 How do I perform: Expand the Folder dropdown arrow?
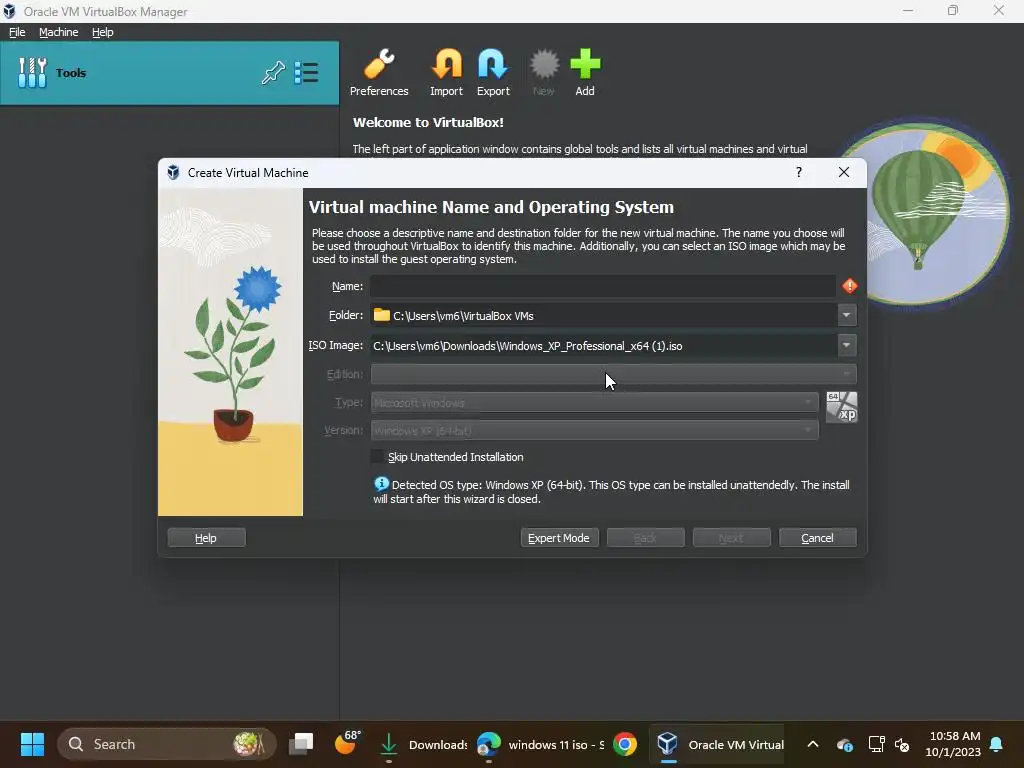(846, 315)
